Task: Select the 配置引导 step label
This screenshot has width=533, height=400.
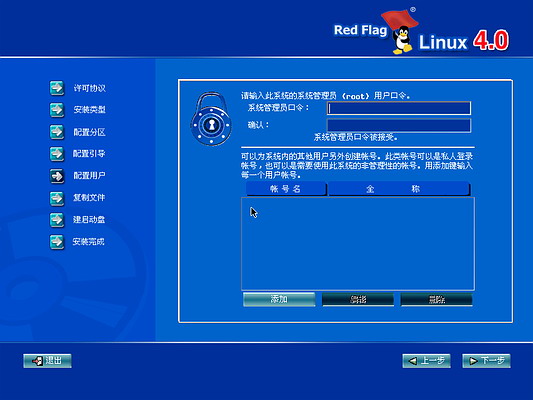Action: coord(89,154)
